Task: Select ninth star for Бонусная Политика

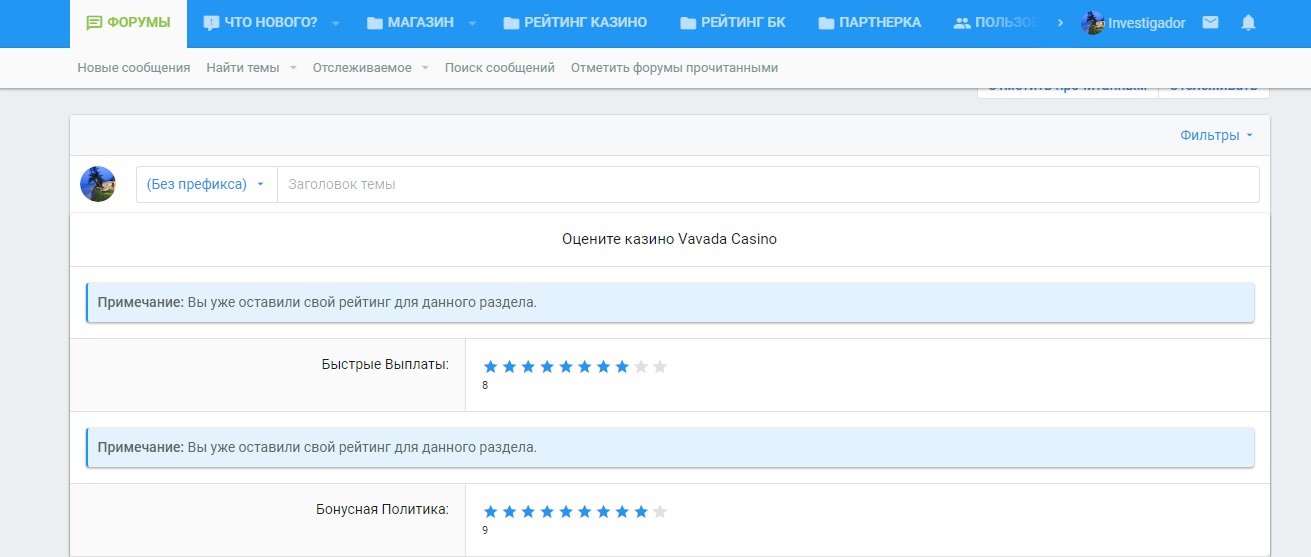Action: point(641,512)
